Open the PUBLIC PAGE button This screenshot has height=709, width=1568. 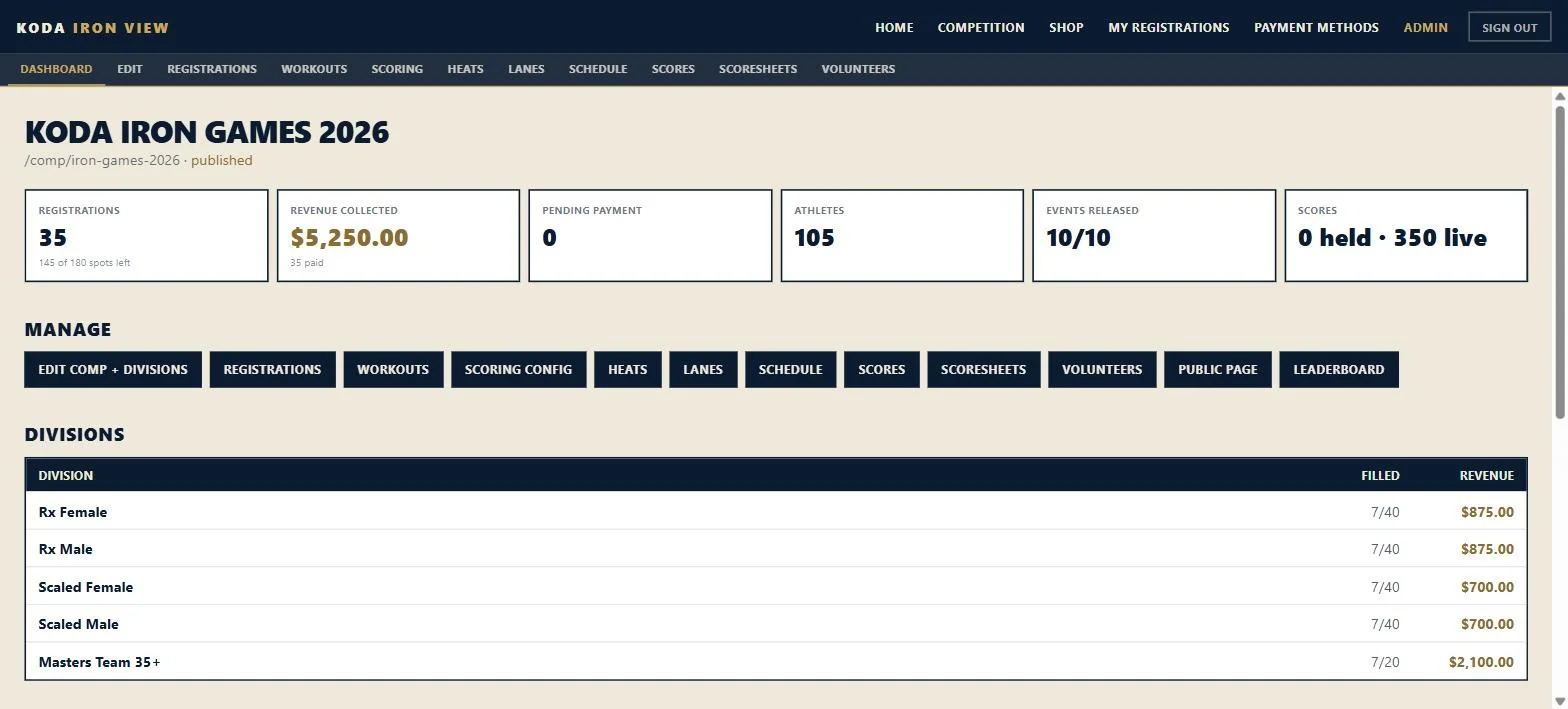[x=1217, y=369]
